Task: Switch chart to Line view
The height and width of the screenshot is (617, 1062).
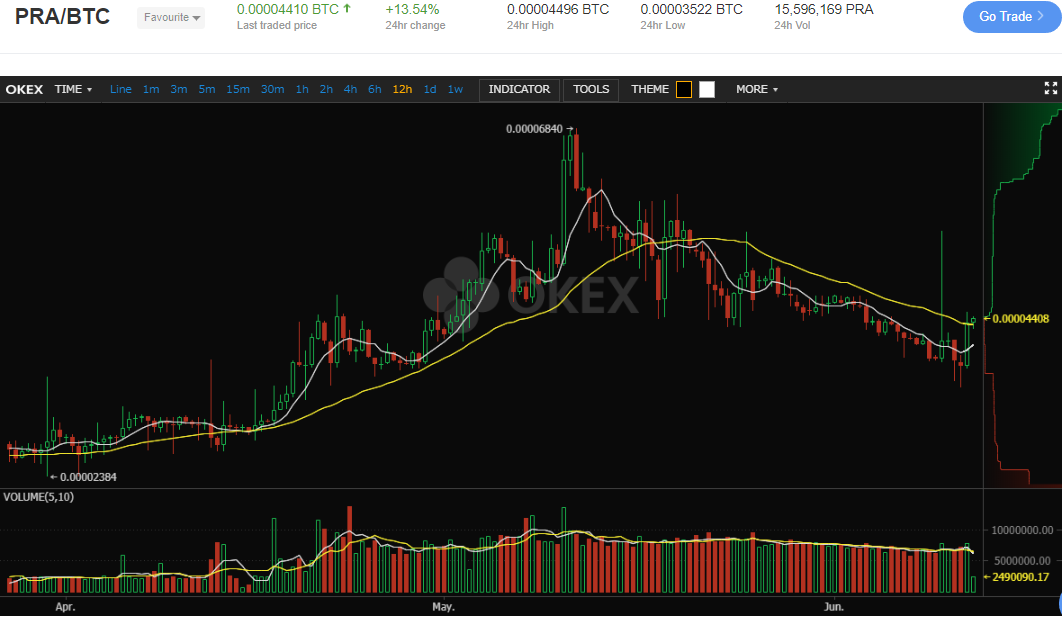Action: pos(121,90)
